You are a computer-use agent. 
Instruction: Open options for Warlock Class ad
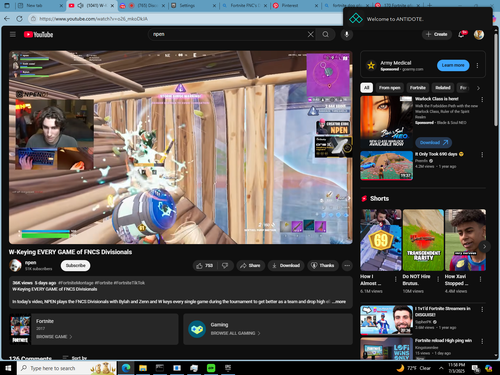[x=482, y=99]
